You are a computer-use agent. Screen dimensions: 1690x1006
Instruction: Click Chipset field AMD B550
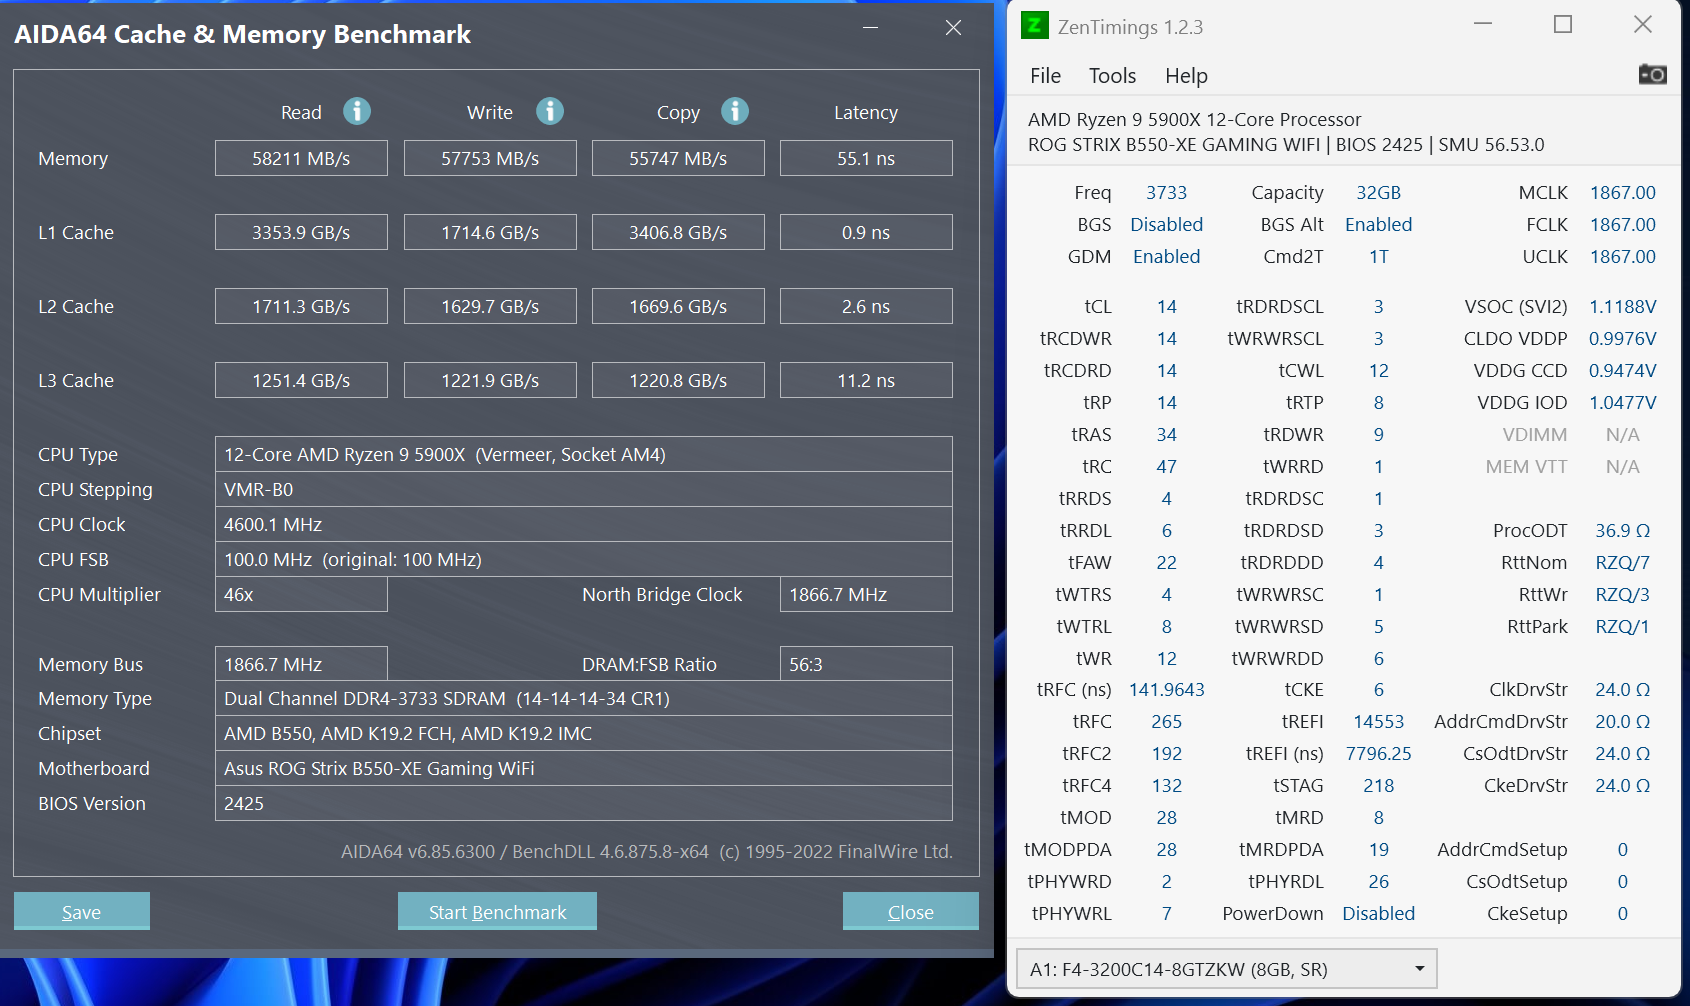[x=584, y=733]
